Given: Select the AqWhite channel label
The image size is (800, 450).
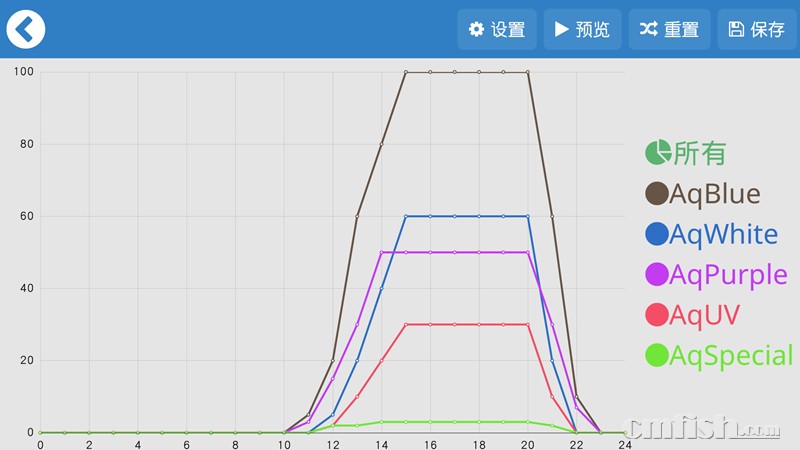Looking at the screenshot, I should coord(723,234).
